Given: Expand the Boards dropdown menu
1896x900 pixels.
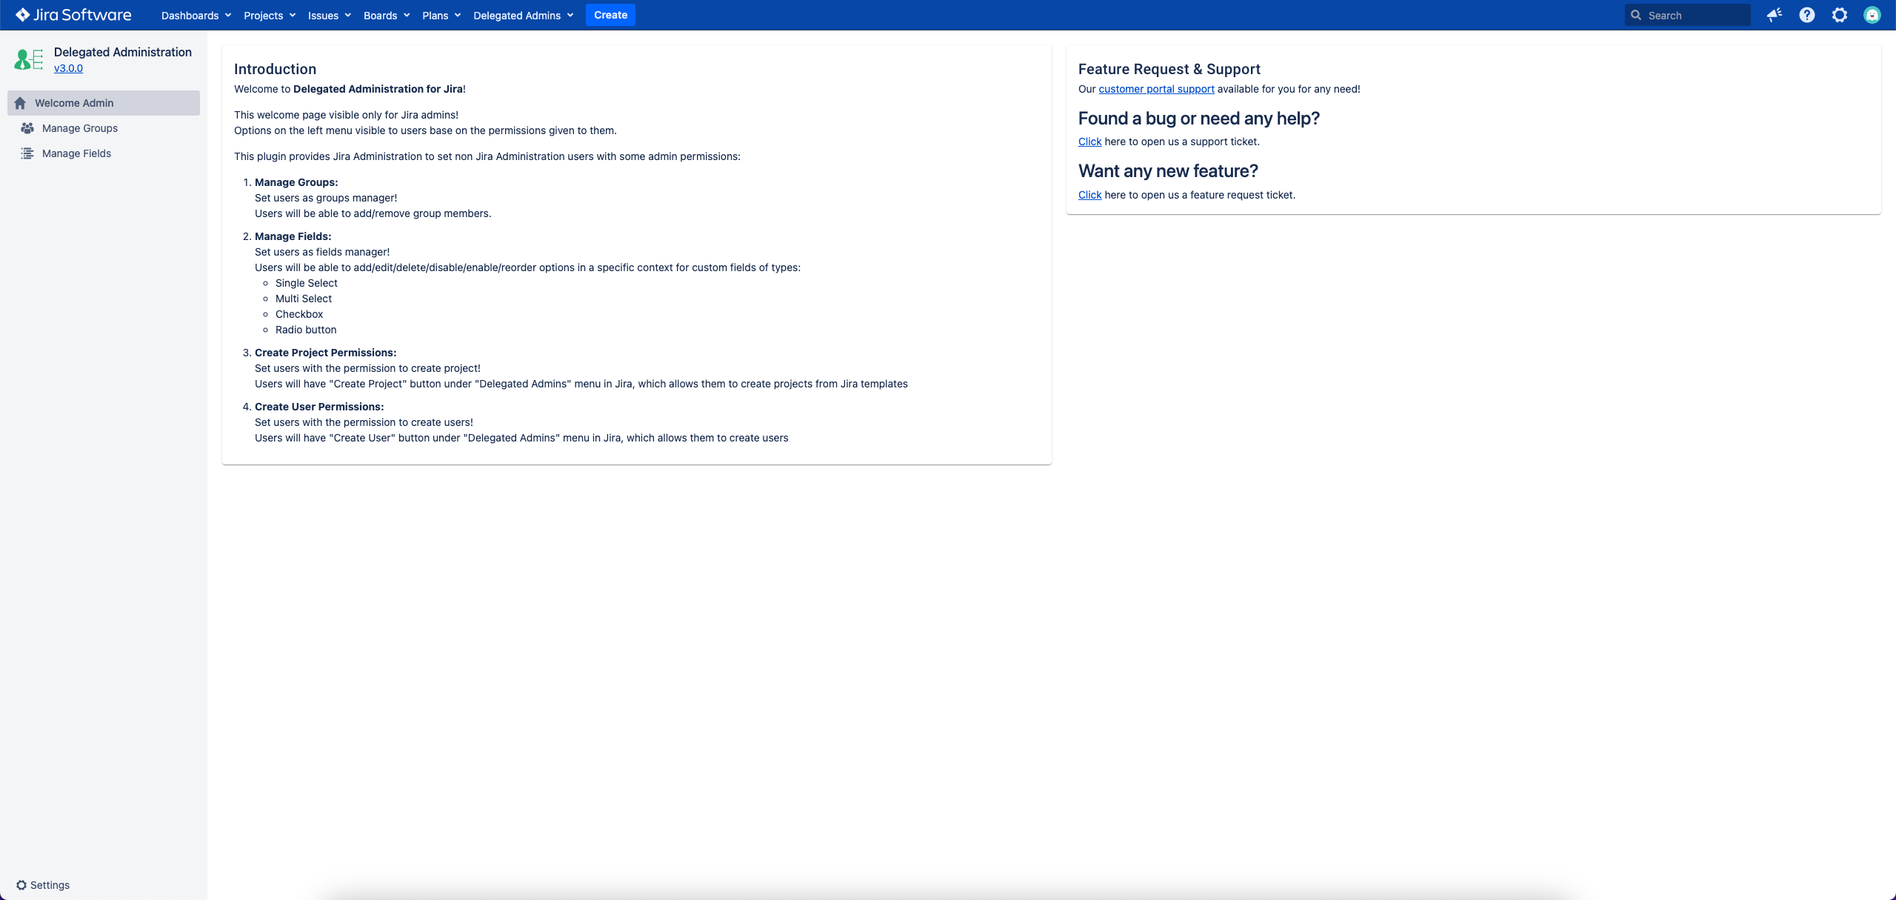Looking at the screenshot, I should click(x=386, y=15).
